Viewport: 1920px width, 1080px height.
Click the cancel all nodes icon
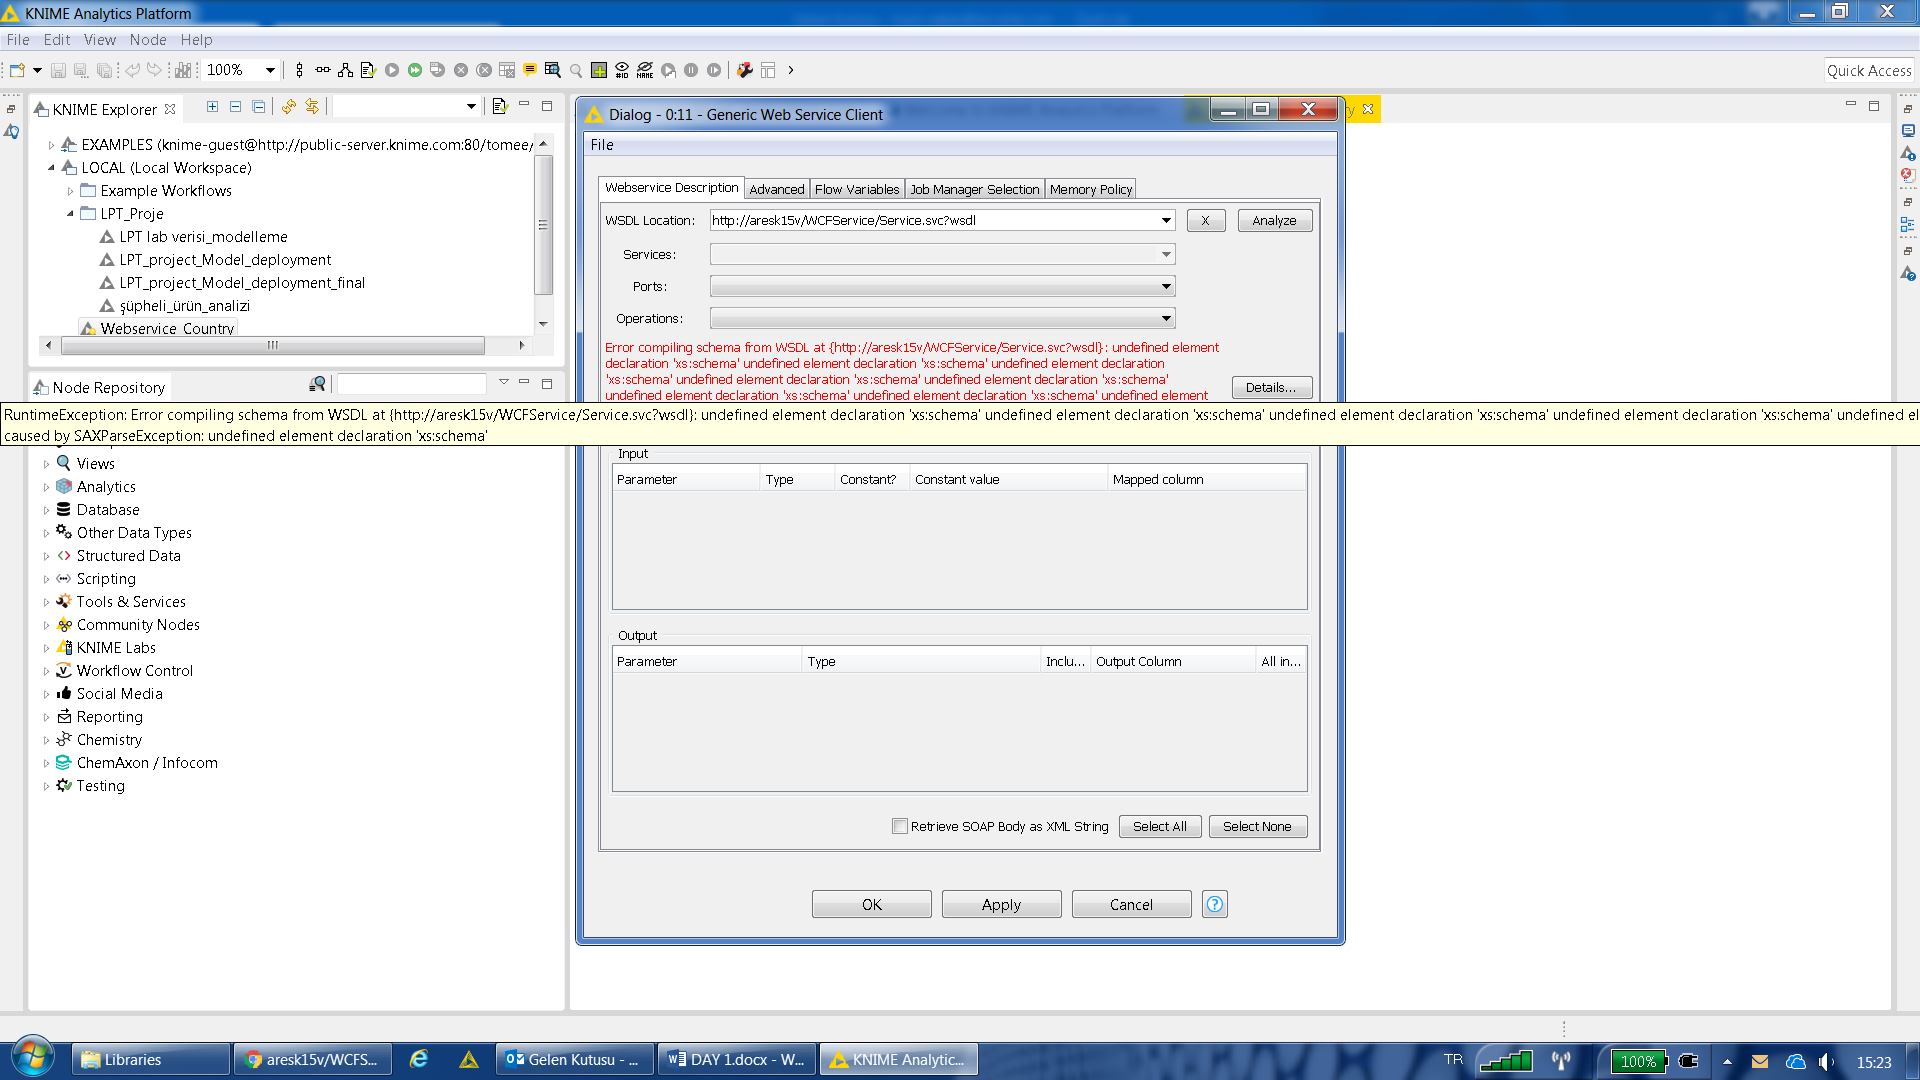coord(483,70)
